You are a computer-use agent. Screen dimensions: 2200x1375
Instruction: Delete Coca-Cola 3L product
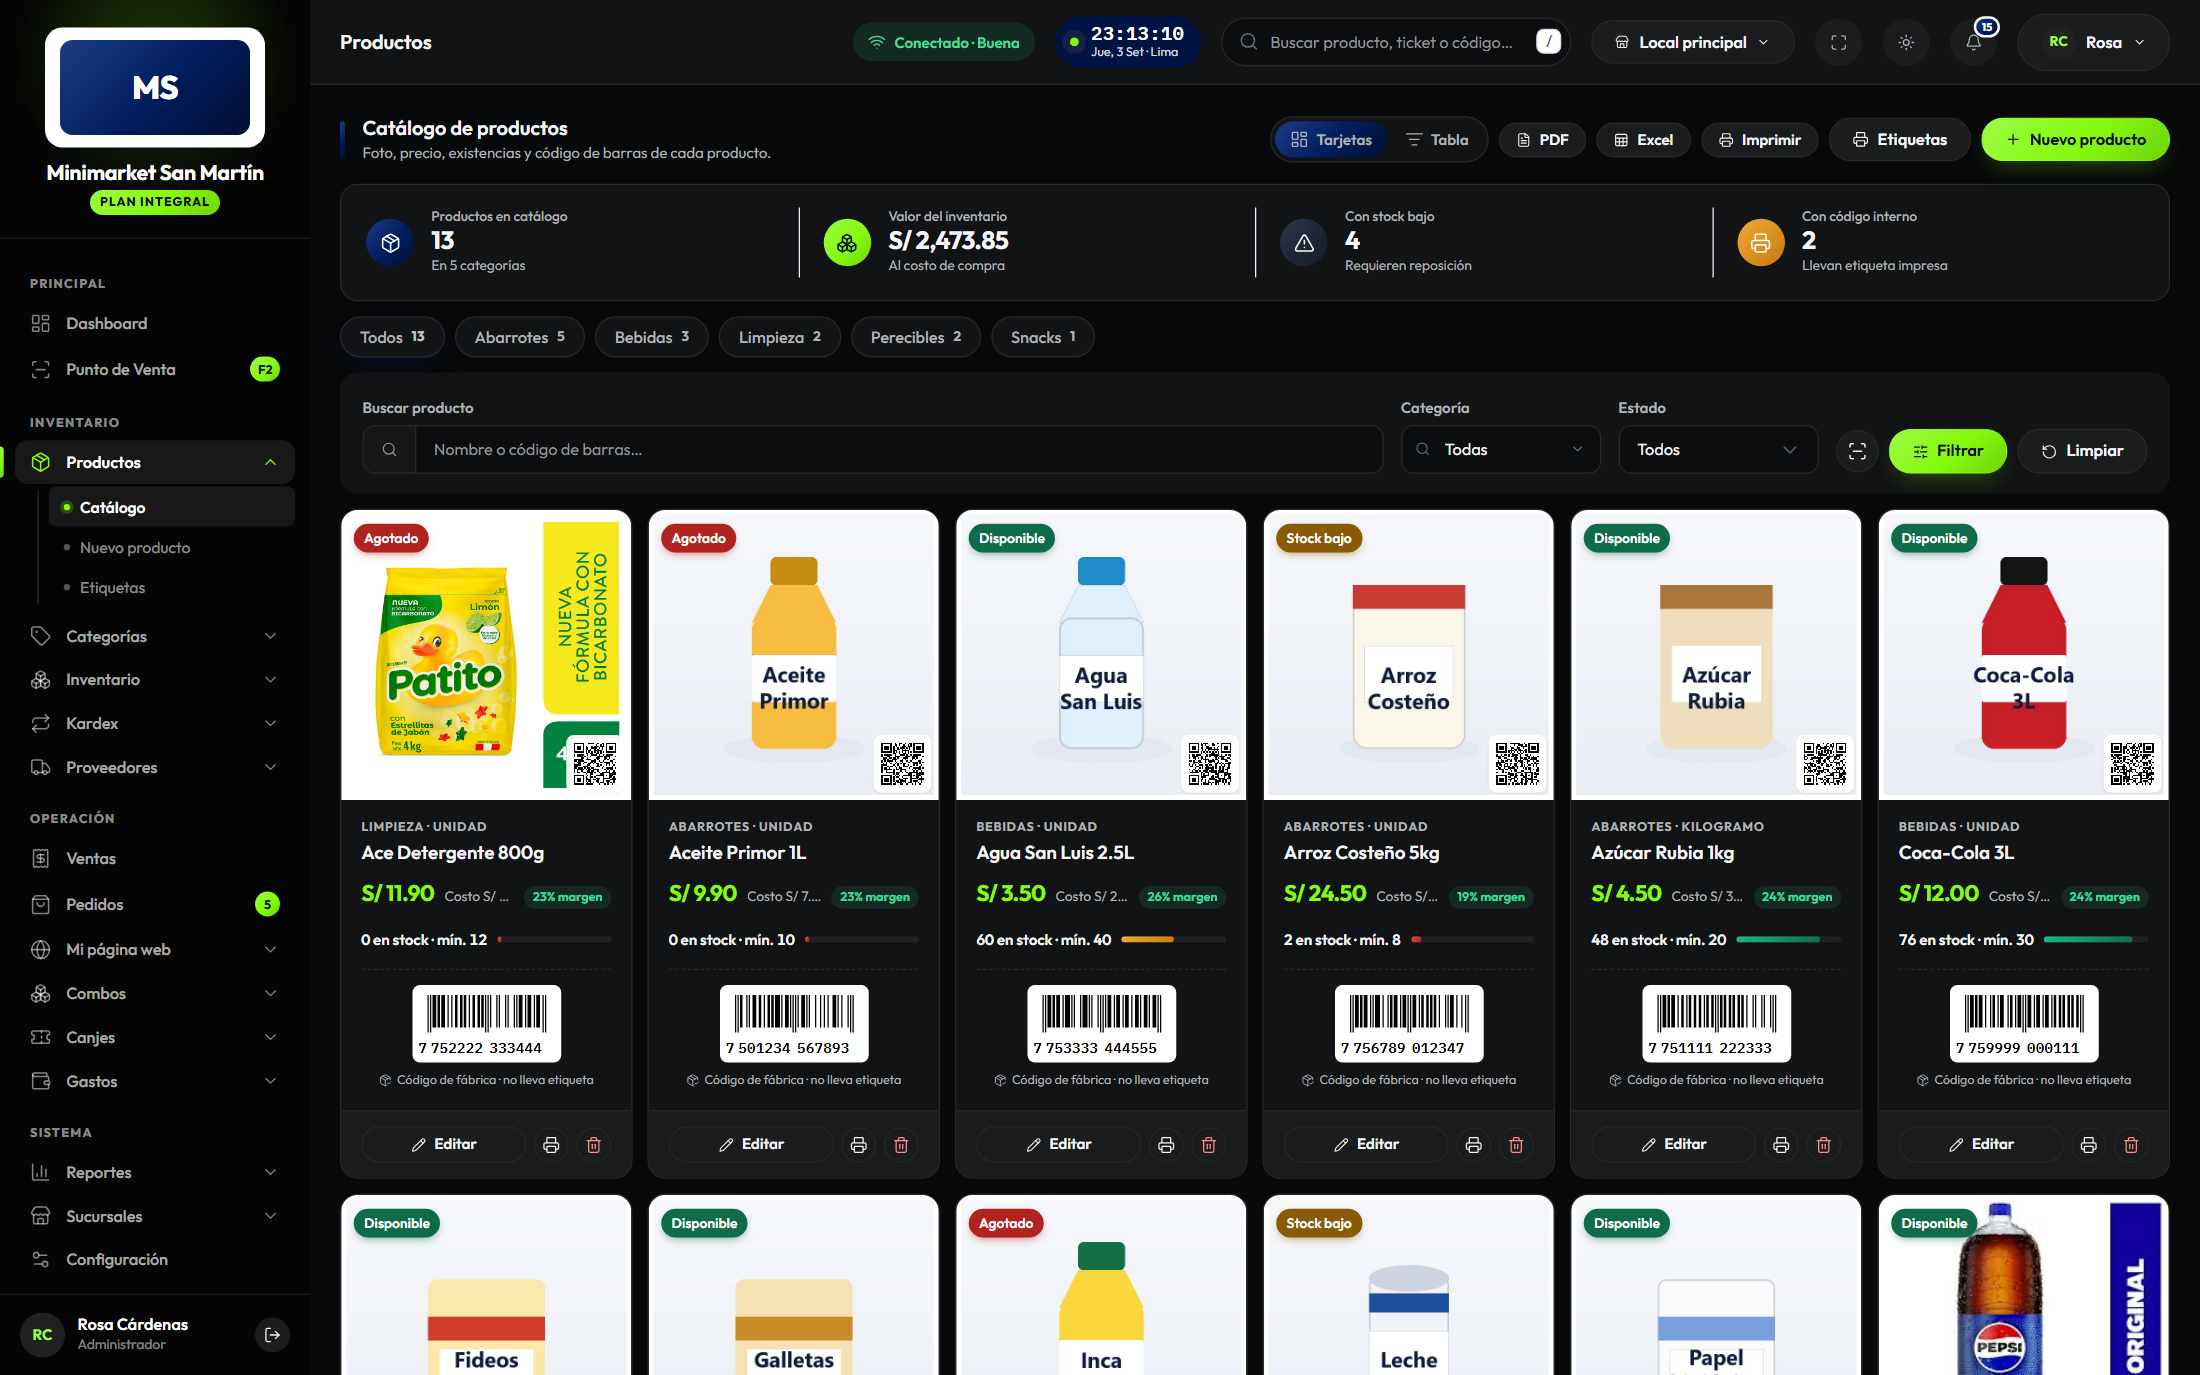[x=2131, y=1145]
